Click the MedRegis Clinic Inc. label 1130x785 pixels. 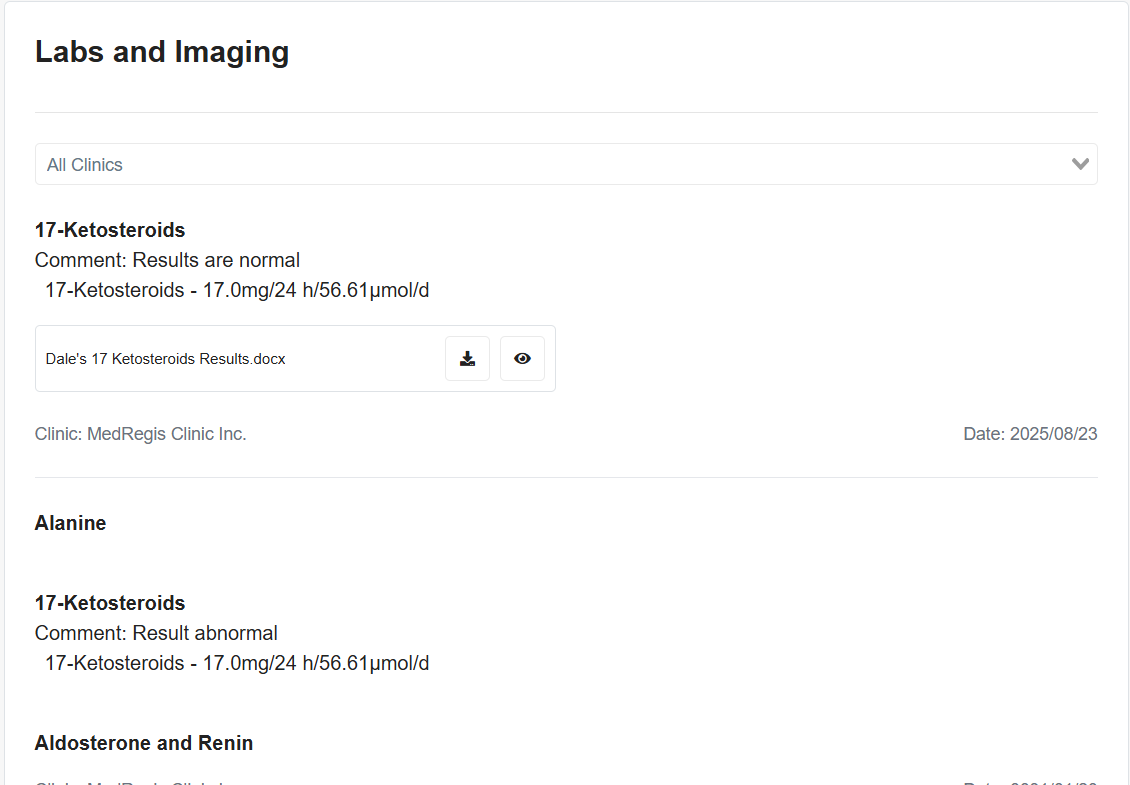click(x=140, y=434)
